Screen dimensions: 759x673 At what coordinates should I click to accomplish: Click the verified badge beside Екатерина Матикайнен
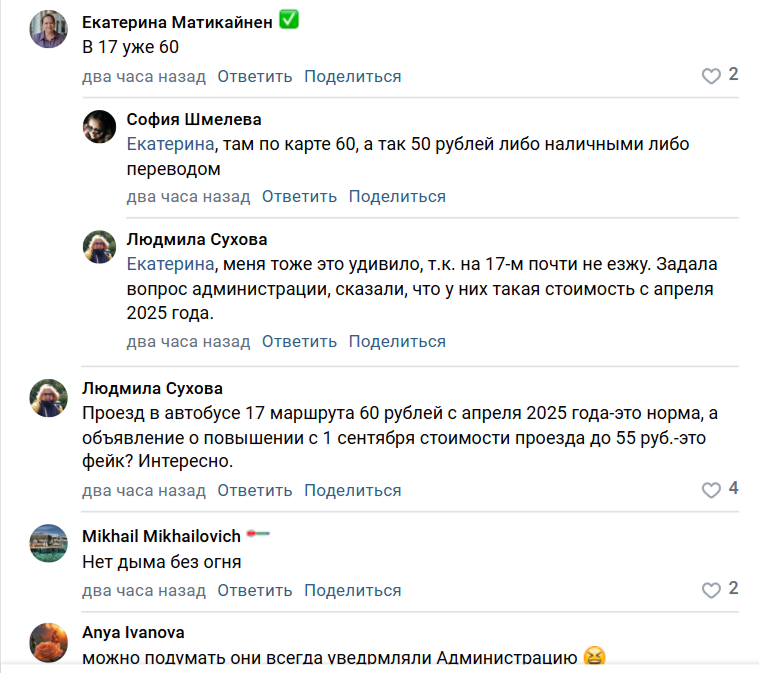pos(289,21)
